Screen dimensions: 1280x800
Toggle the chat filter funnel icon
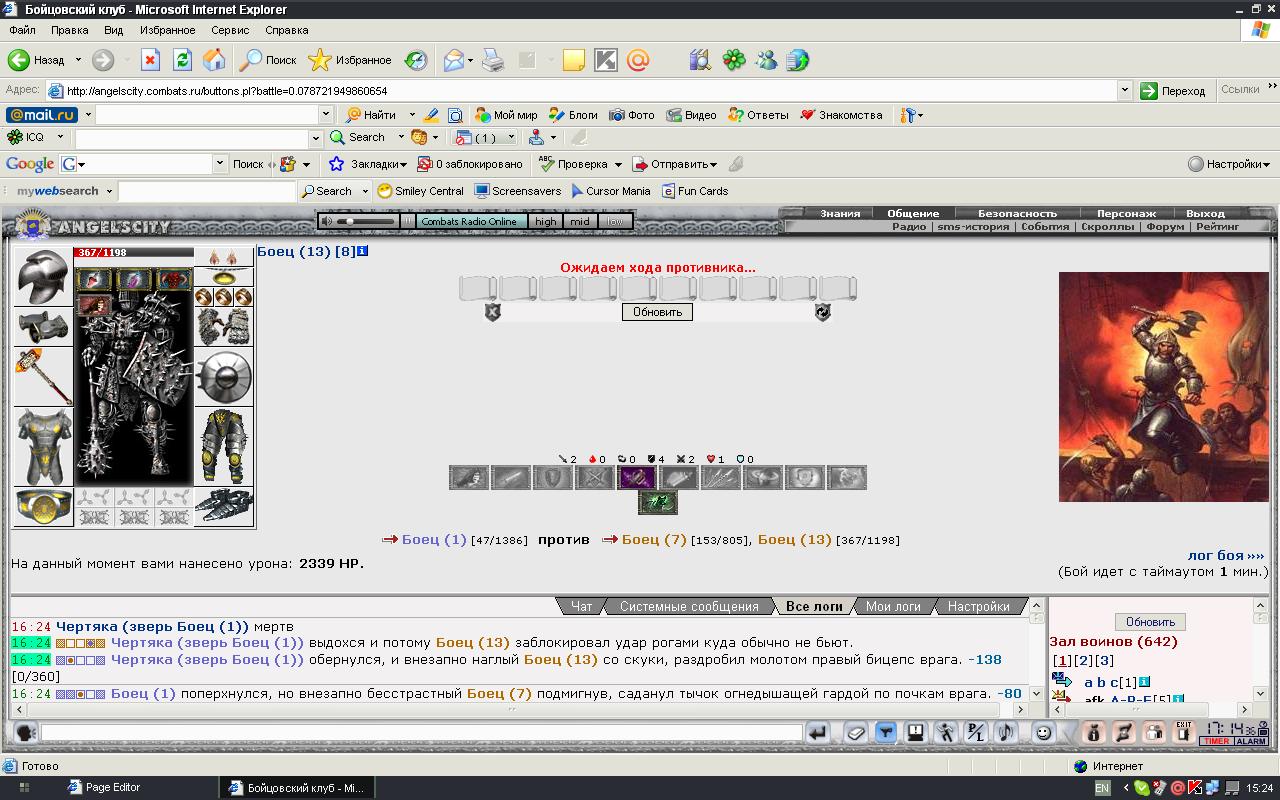(885, 733)
